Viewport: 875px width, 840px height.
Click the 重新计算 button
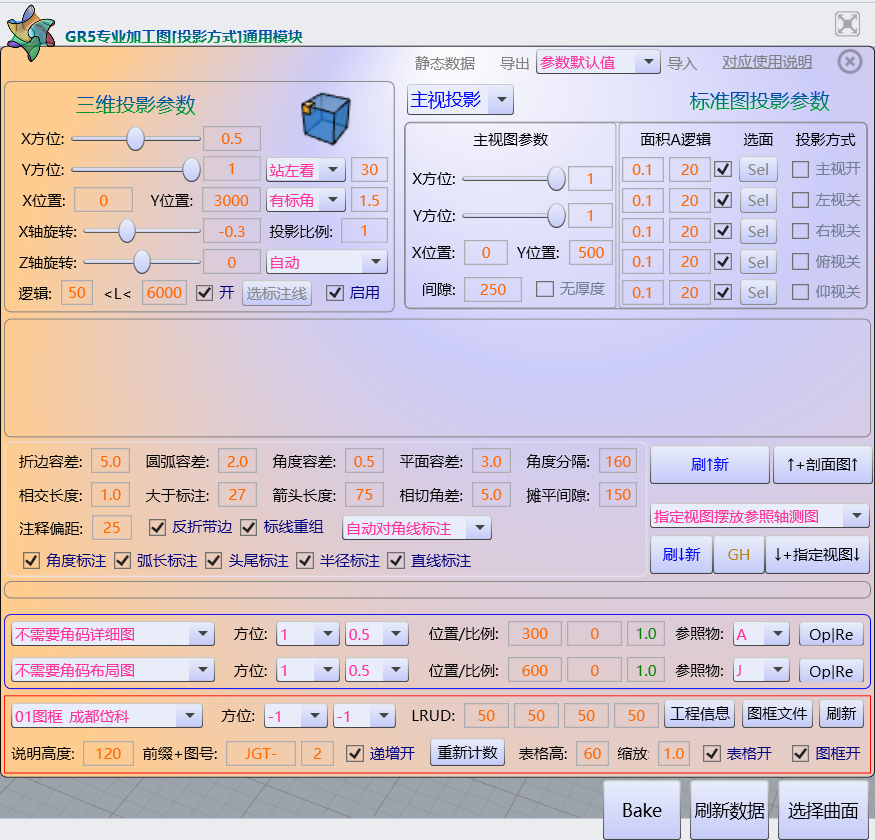tap(467, 755)
